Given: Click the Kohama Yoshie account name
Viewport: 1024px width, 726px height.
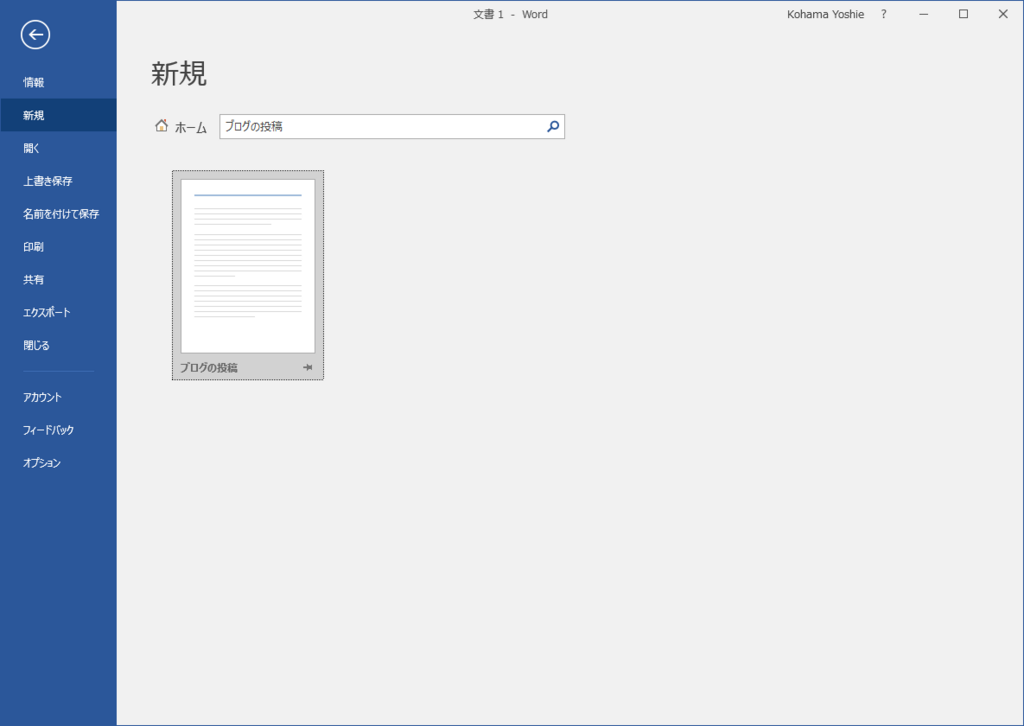Looking at the screenshot, I should 825,14.
